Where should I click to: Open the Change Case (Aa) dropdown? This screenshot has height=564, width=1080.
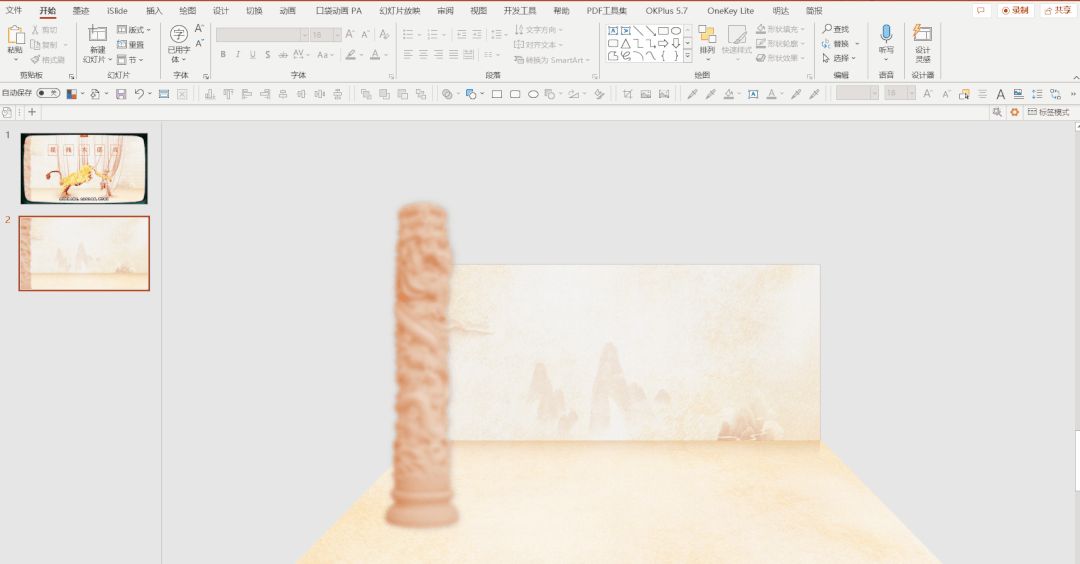point(325,54)
